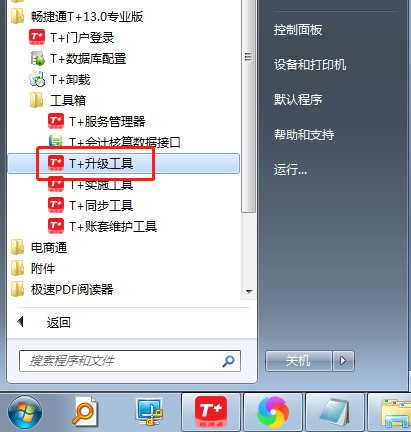Open the shutdown options arrow next to 关机
The width and height of the screenshot is (411, 432).
(343, 361)
